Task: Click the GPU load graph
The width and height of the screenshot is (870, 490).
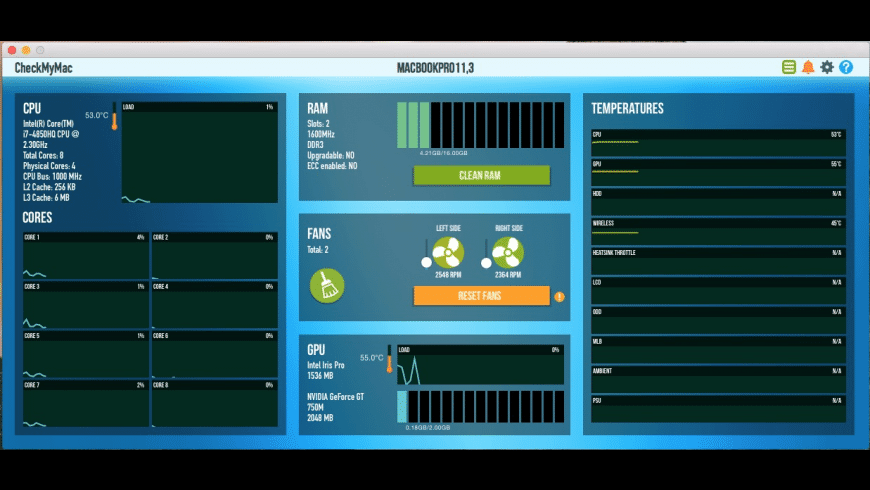Action: point(480,365)
